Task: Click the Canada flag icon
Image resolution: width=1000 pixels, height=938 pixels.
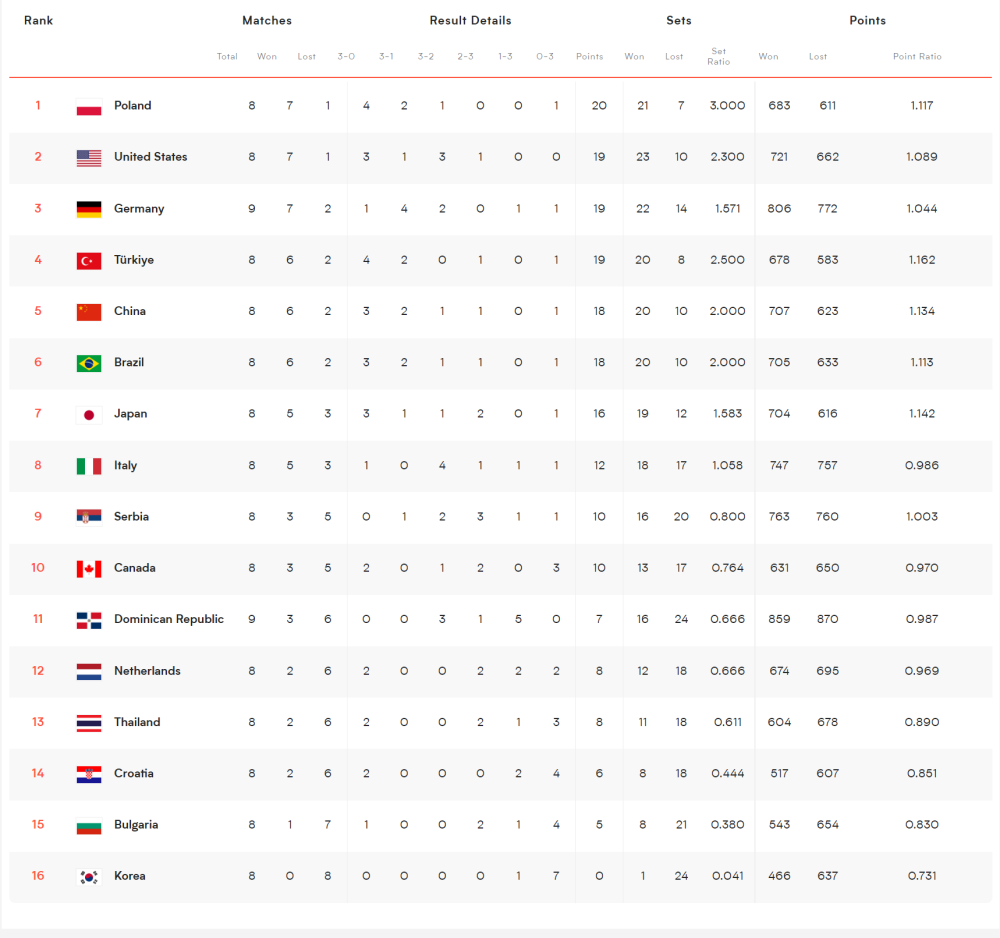Action: click(89, 569)
